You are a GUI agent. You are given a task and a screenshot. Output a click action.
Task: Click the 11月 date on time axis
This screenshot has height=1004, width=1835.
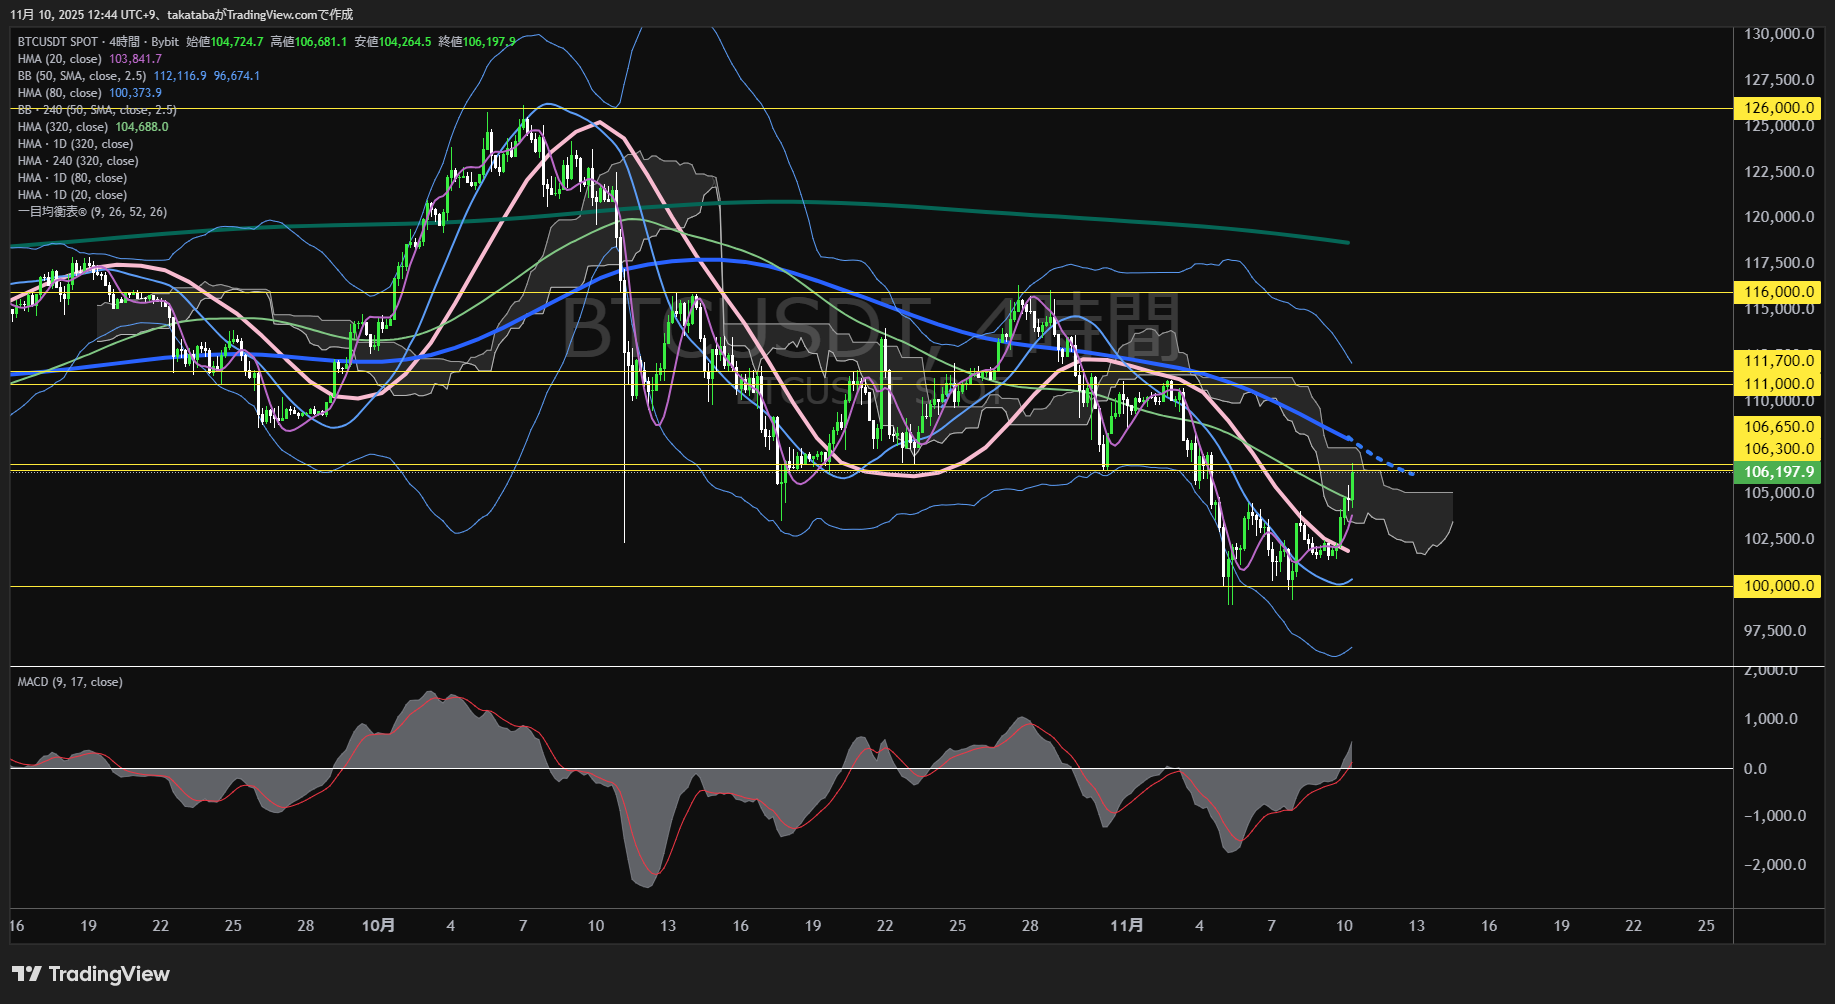click(1127, 926)
